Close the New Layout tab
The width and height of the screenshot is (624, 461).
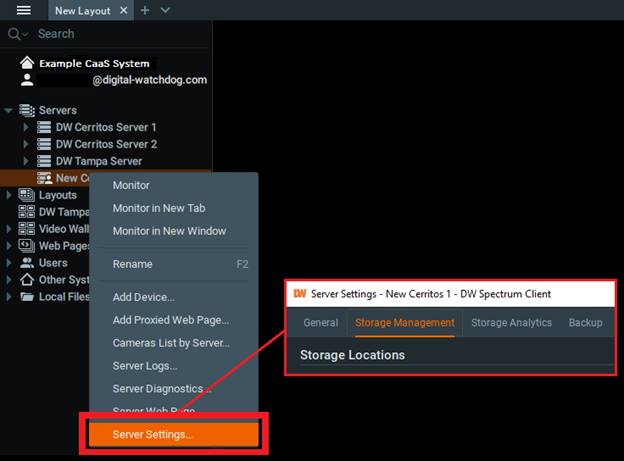point(123,10)
